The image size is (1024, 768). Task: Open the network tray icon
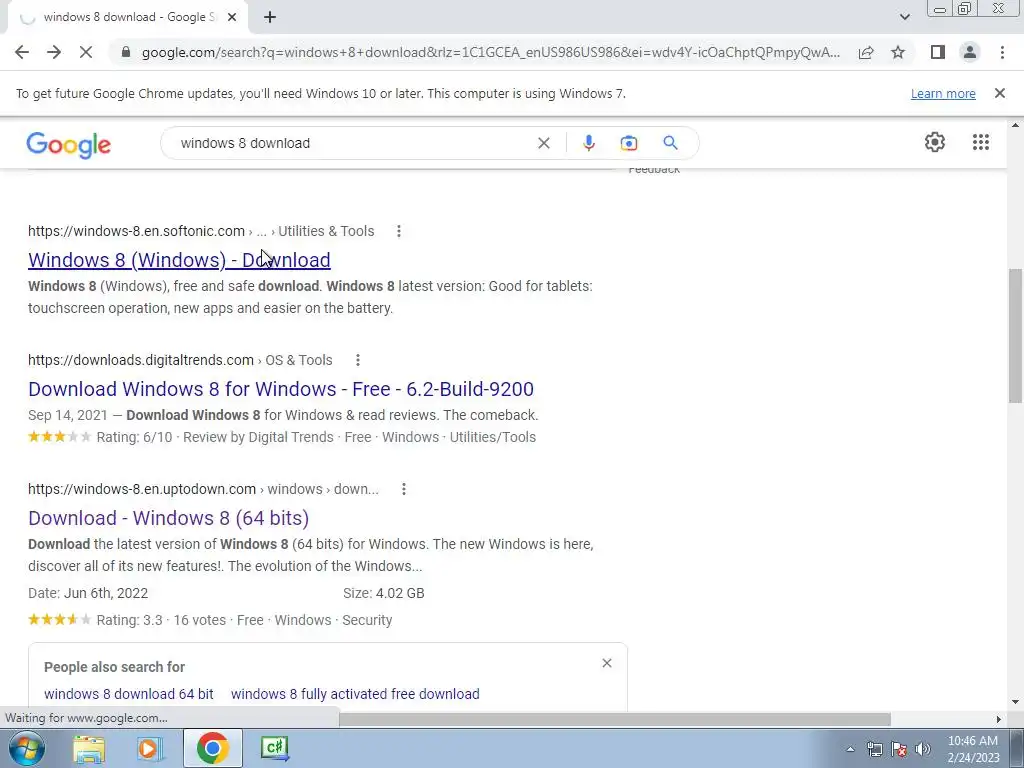pos(874,750)
